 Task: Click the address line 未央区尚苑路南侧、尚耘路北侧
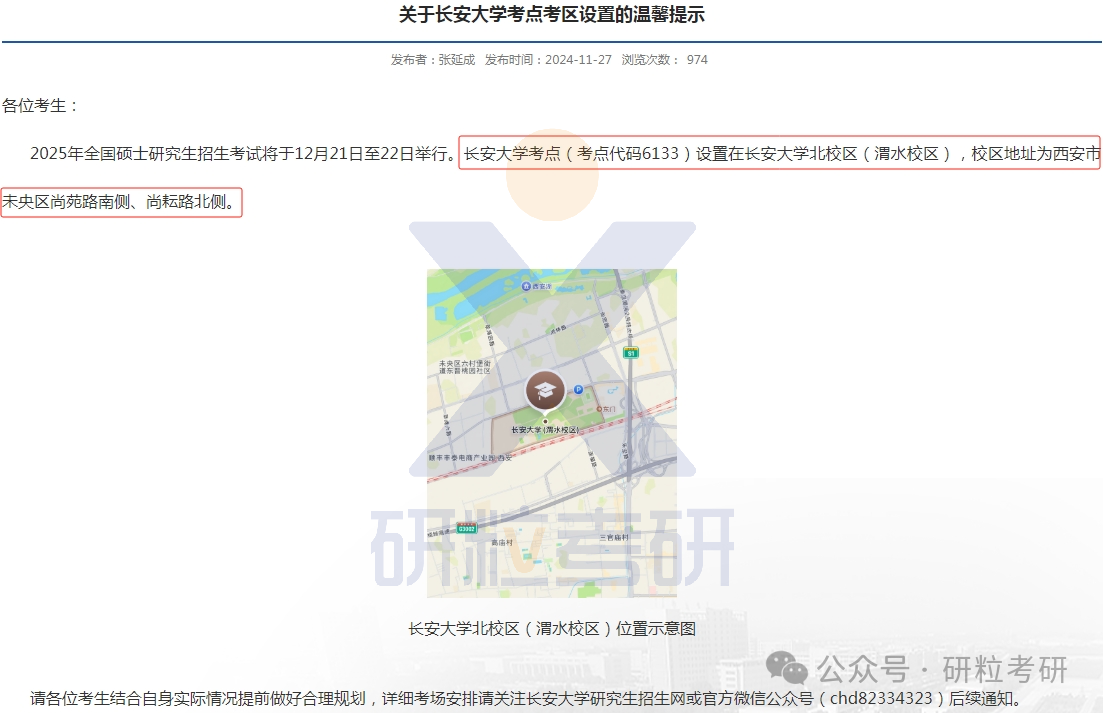117,202
